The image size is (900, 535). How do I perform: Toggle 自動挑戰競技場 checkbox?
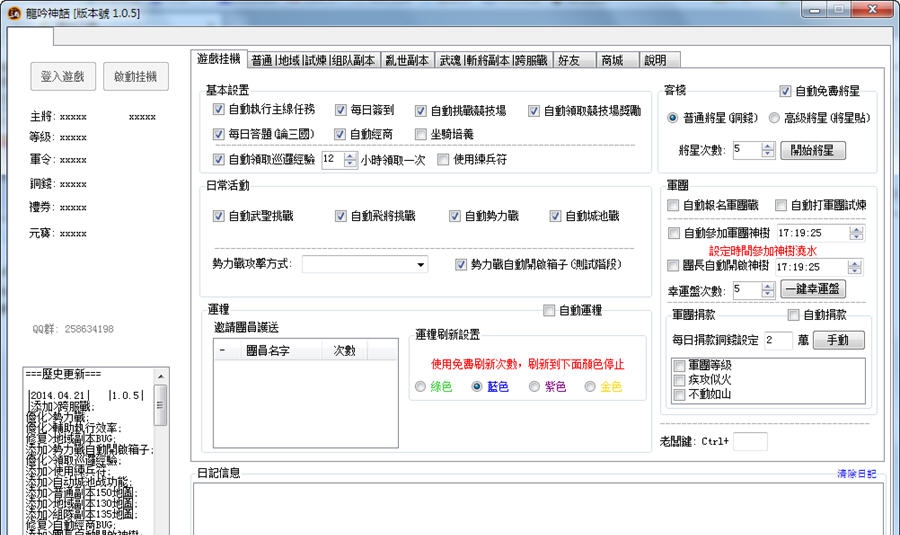point(421,110)
